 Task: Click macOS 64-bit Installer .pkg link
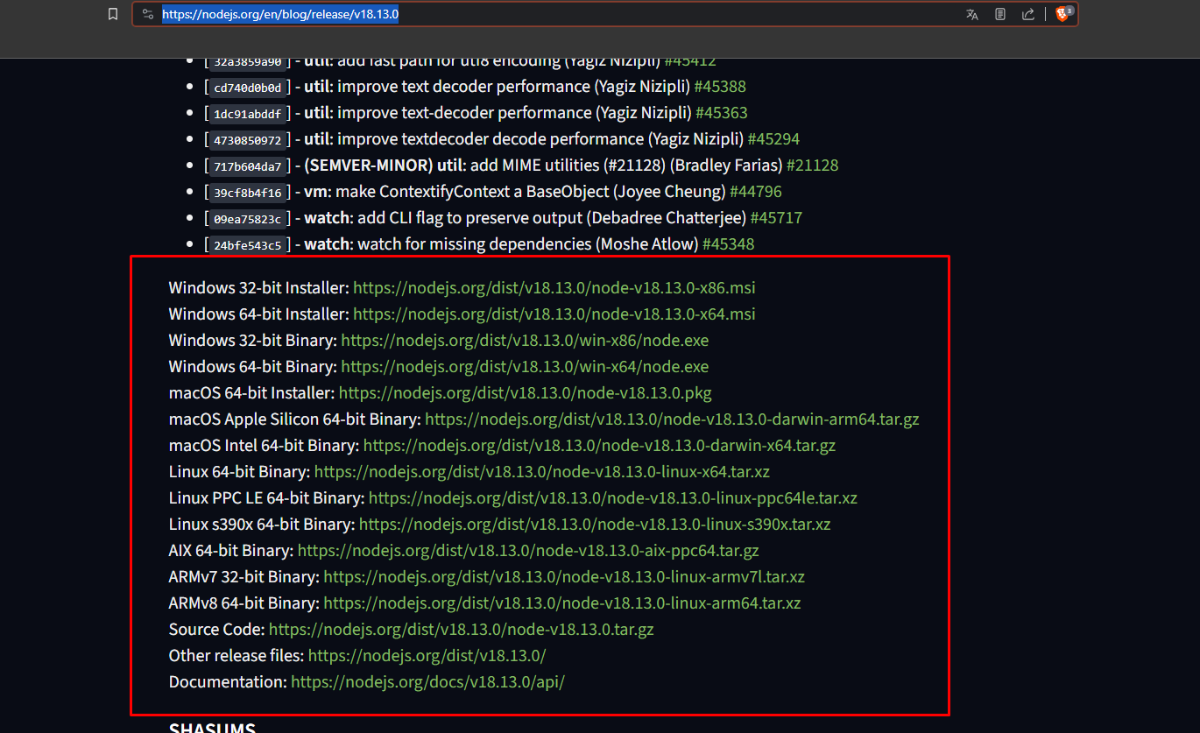coord(525,393)
